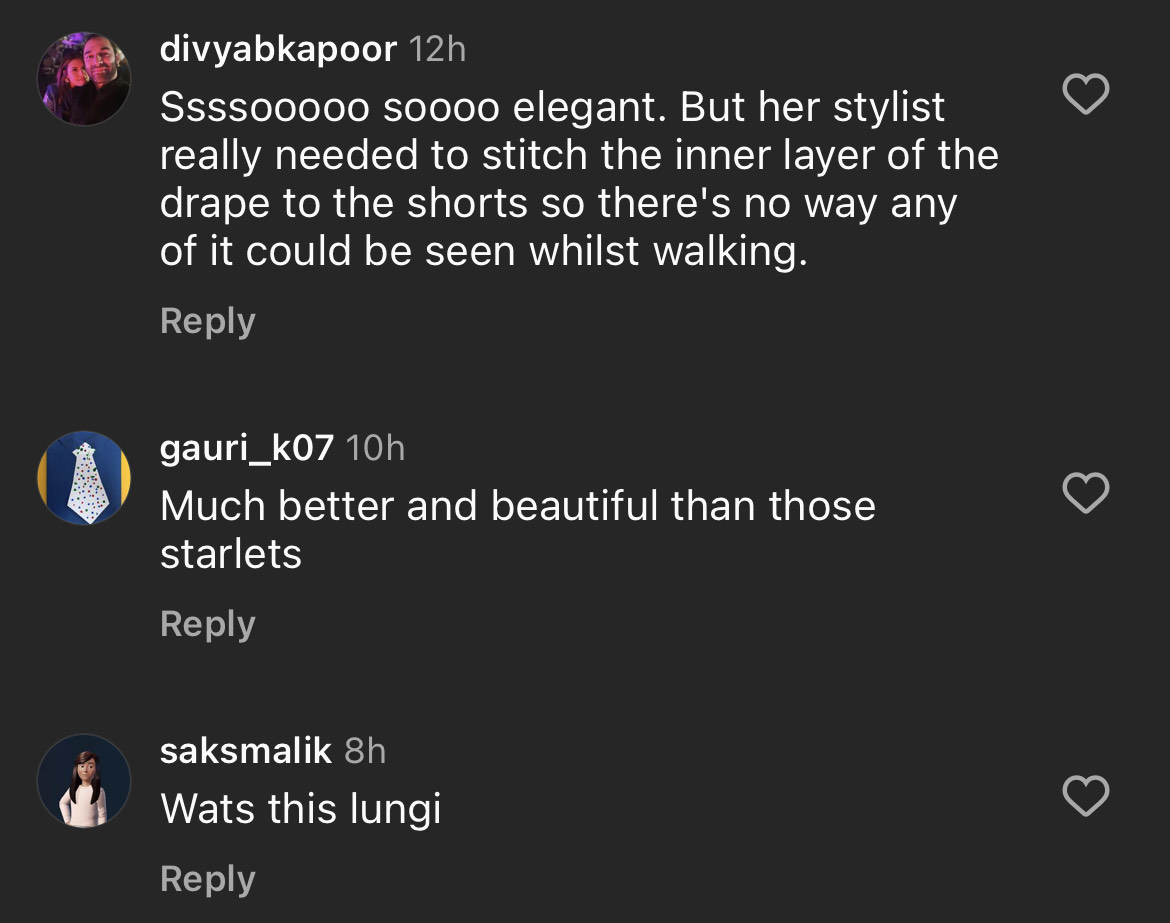This screenshot has width=1170, height=923.
Task: Reply to divyabkapoor's comment
Action: coord(207,321)
